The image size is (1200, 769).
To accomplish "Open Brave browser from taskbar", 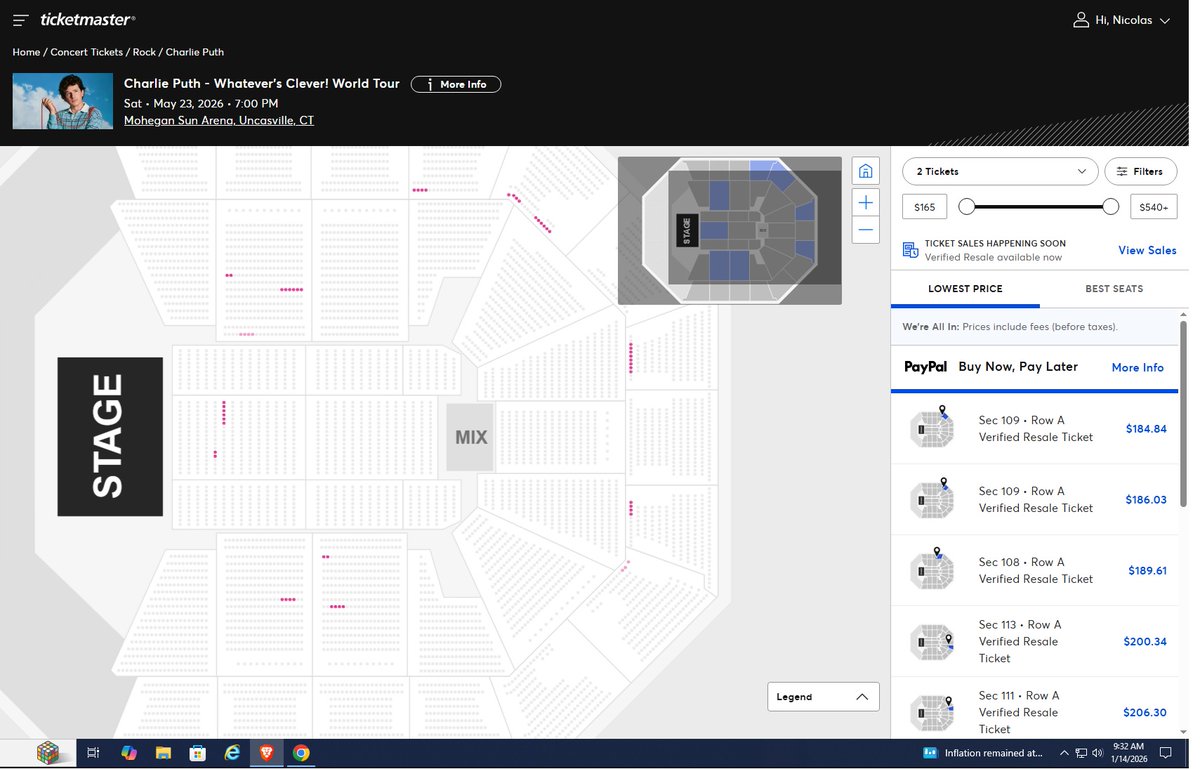I will coord(267,753).
